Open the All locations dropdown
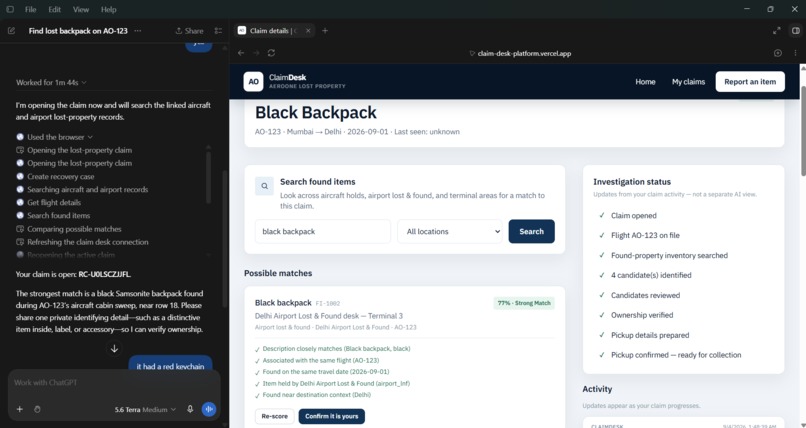 pos(450,232)
